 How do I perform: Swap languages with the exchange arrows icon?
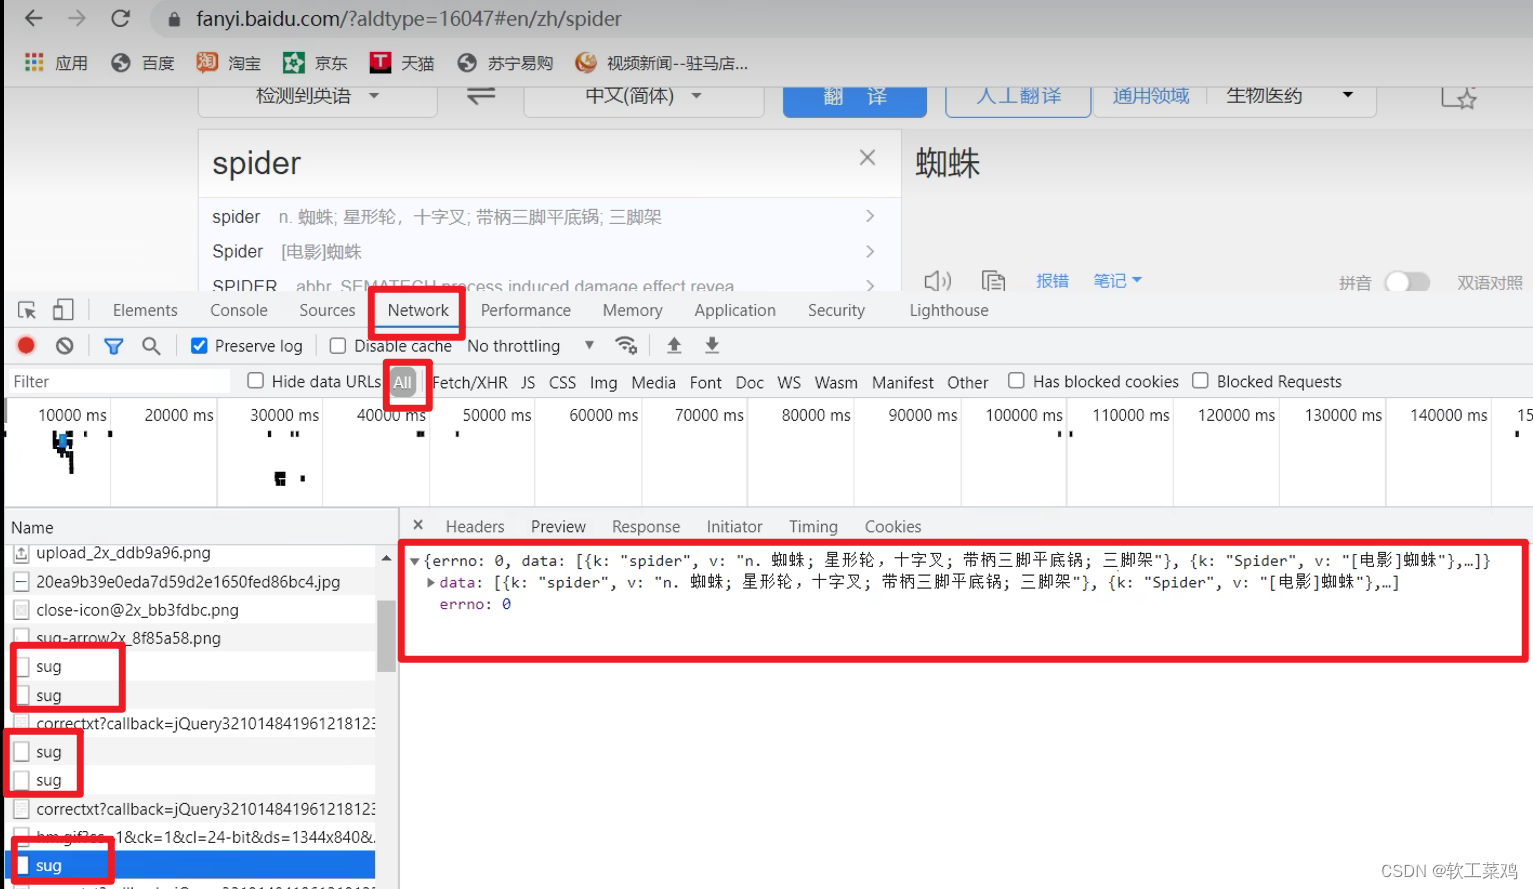click(x=481, y=96)
